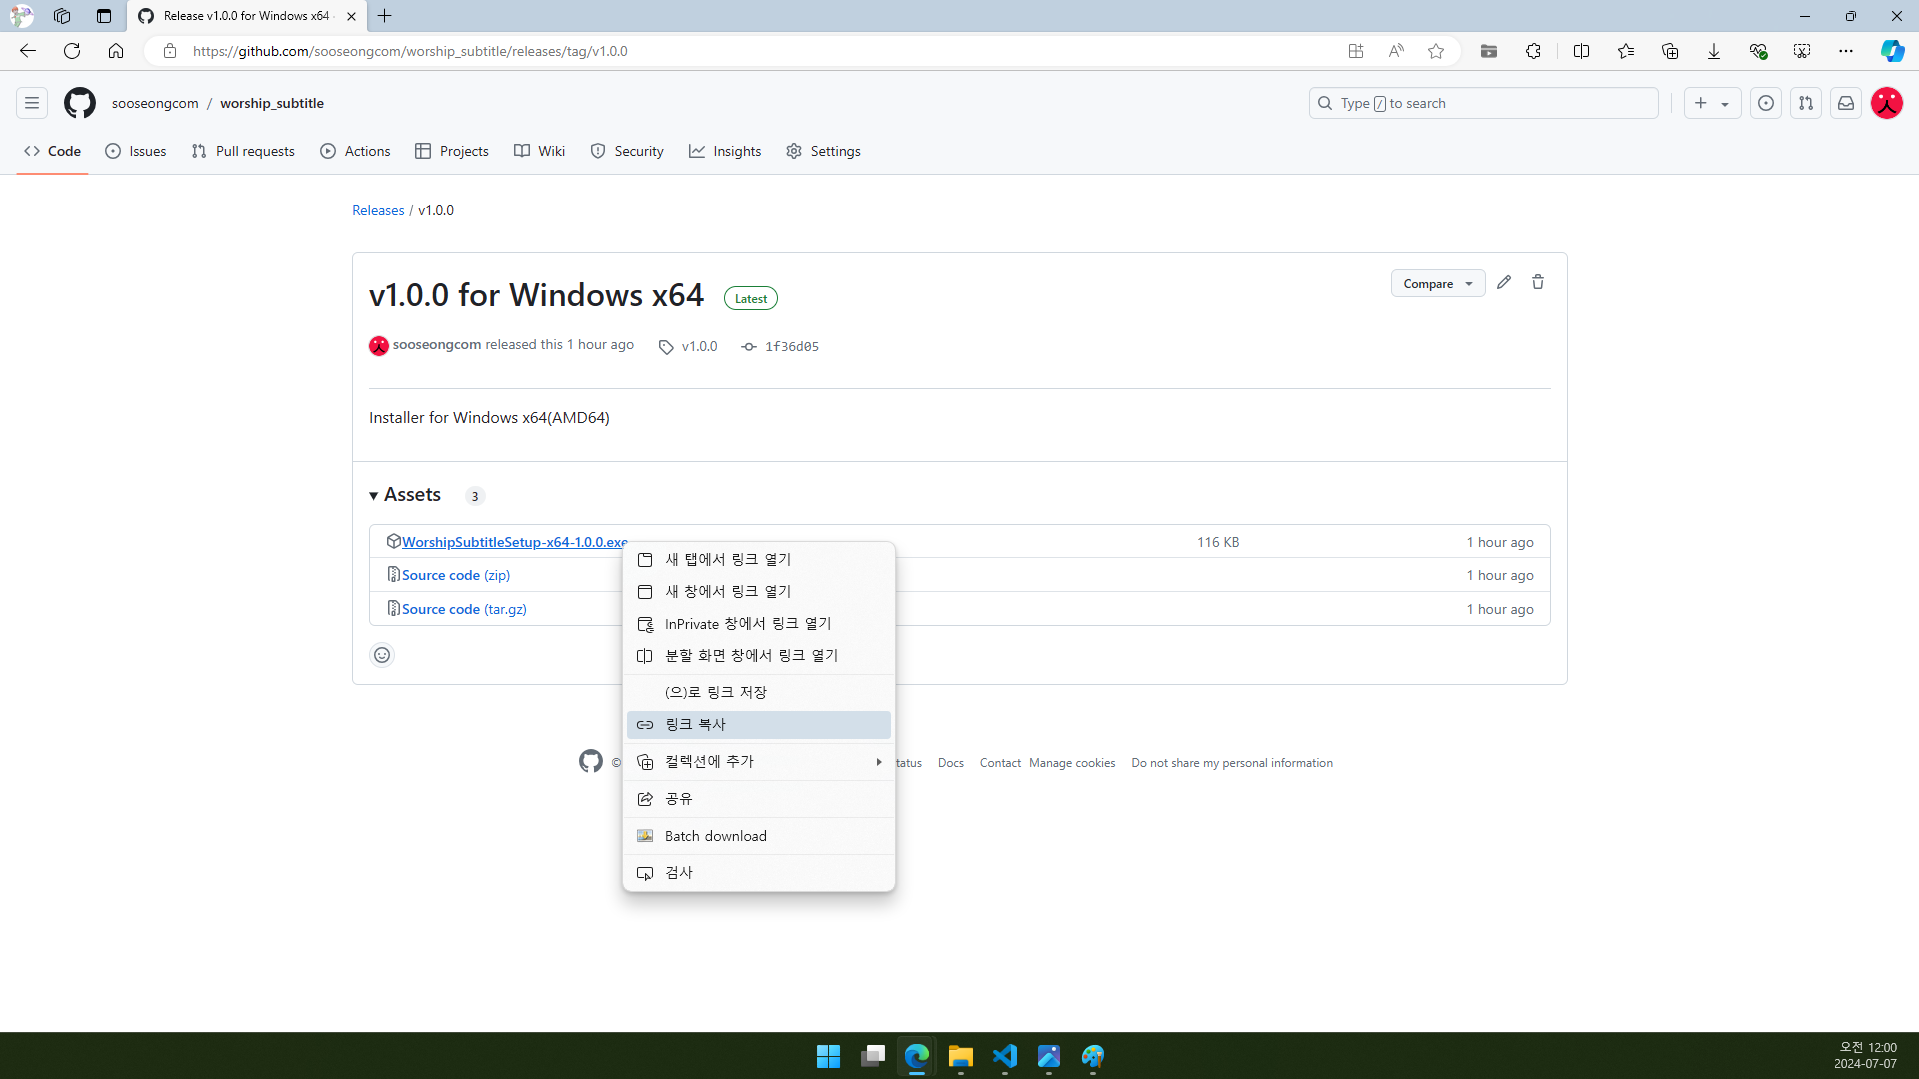Open the user profile avatar menu

click(x=1887, y=103)
